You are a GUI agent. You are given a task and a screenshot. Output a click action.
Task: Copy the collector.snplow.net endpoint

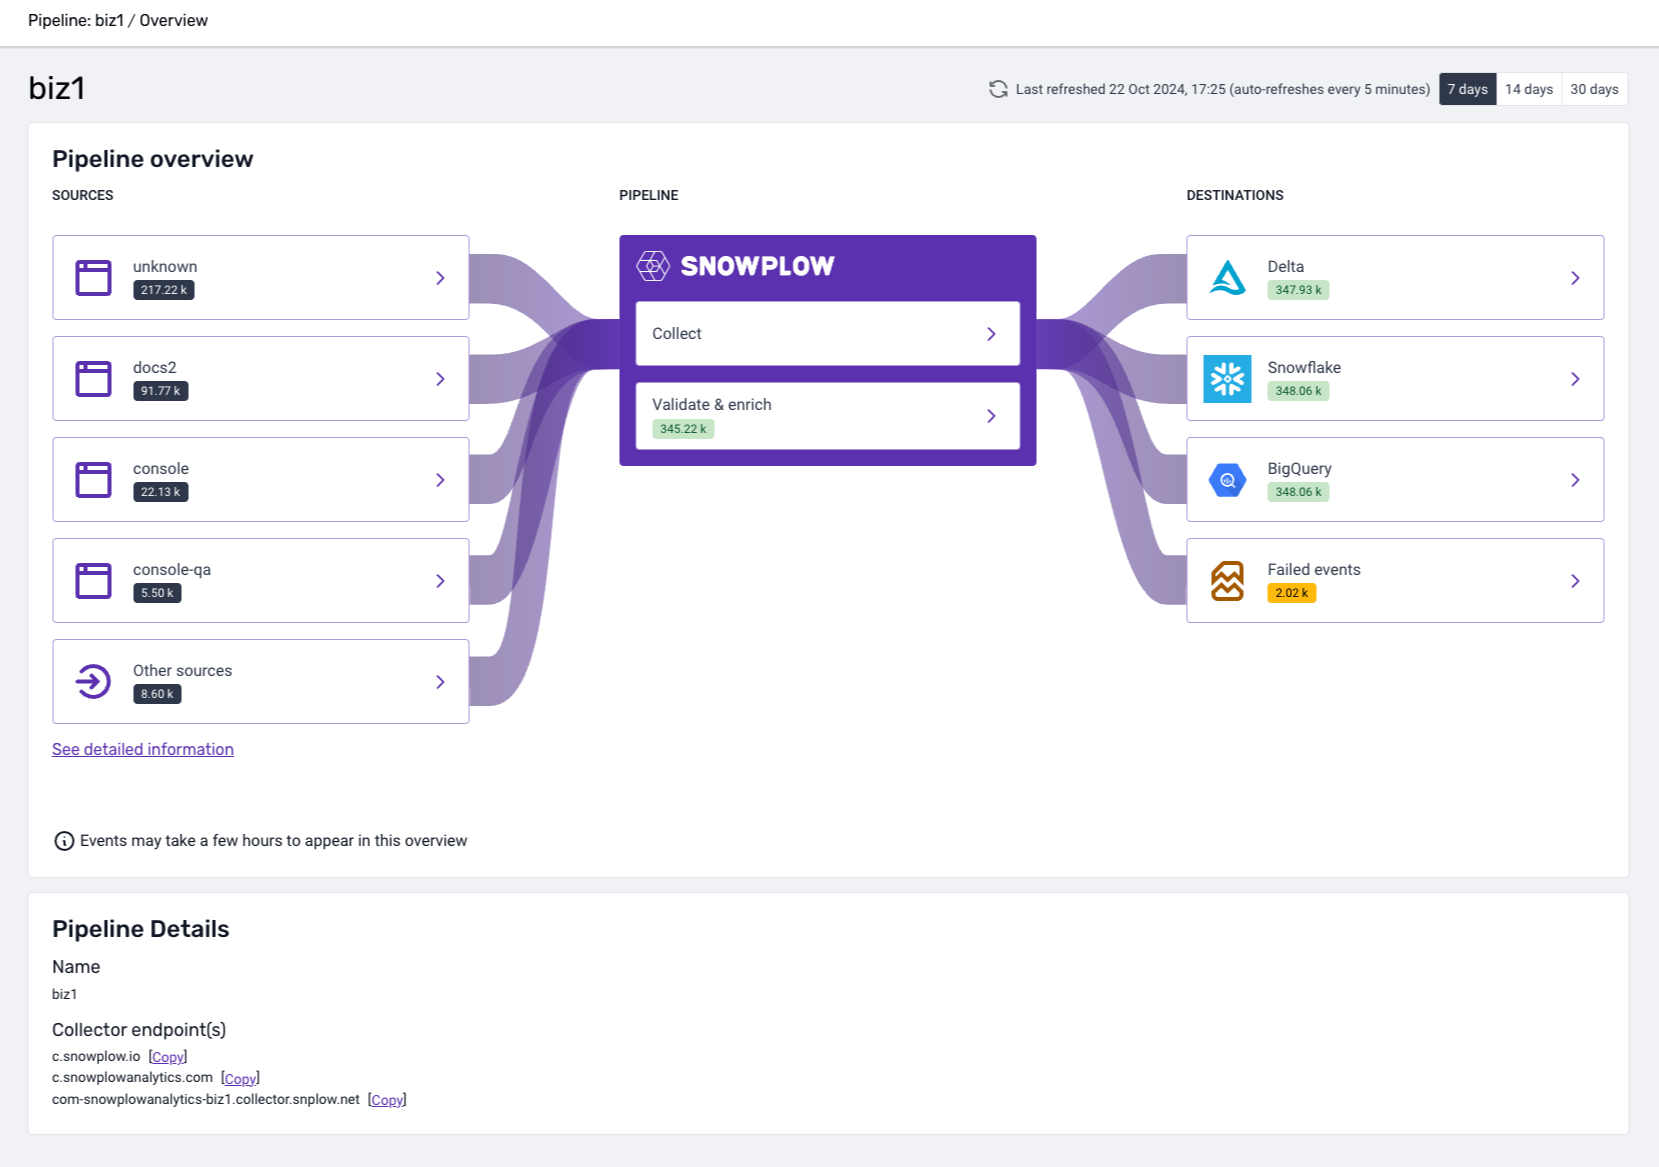387,1100
